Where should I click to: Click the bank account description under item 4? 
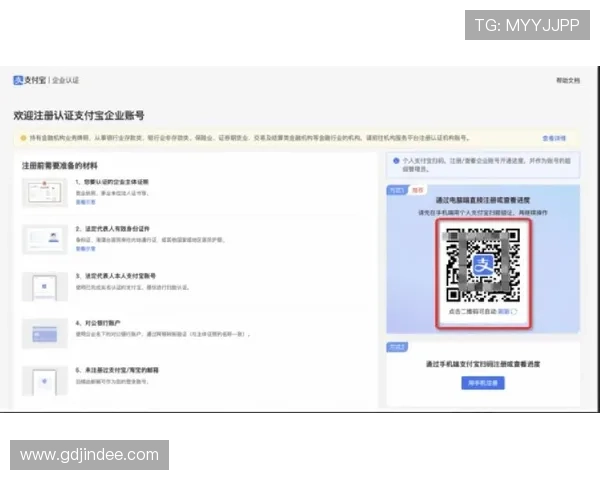point(163,334)
